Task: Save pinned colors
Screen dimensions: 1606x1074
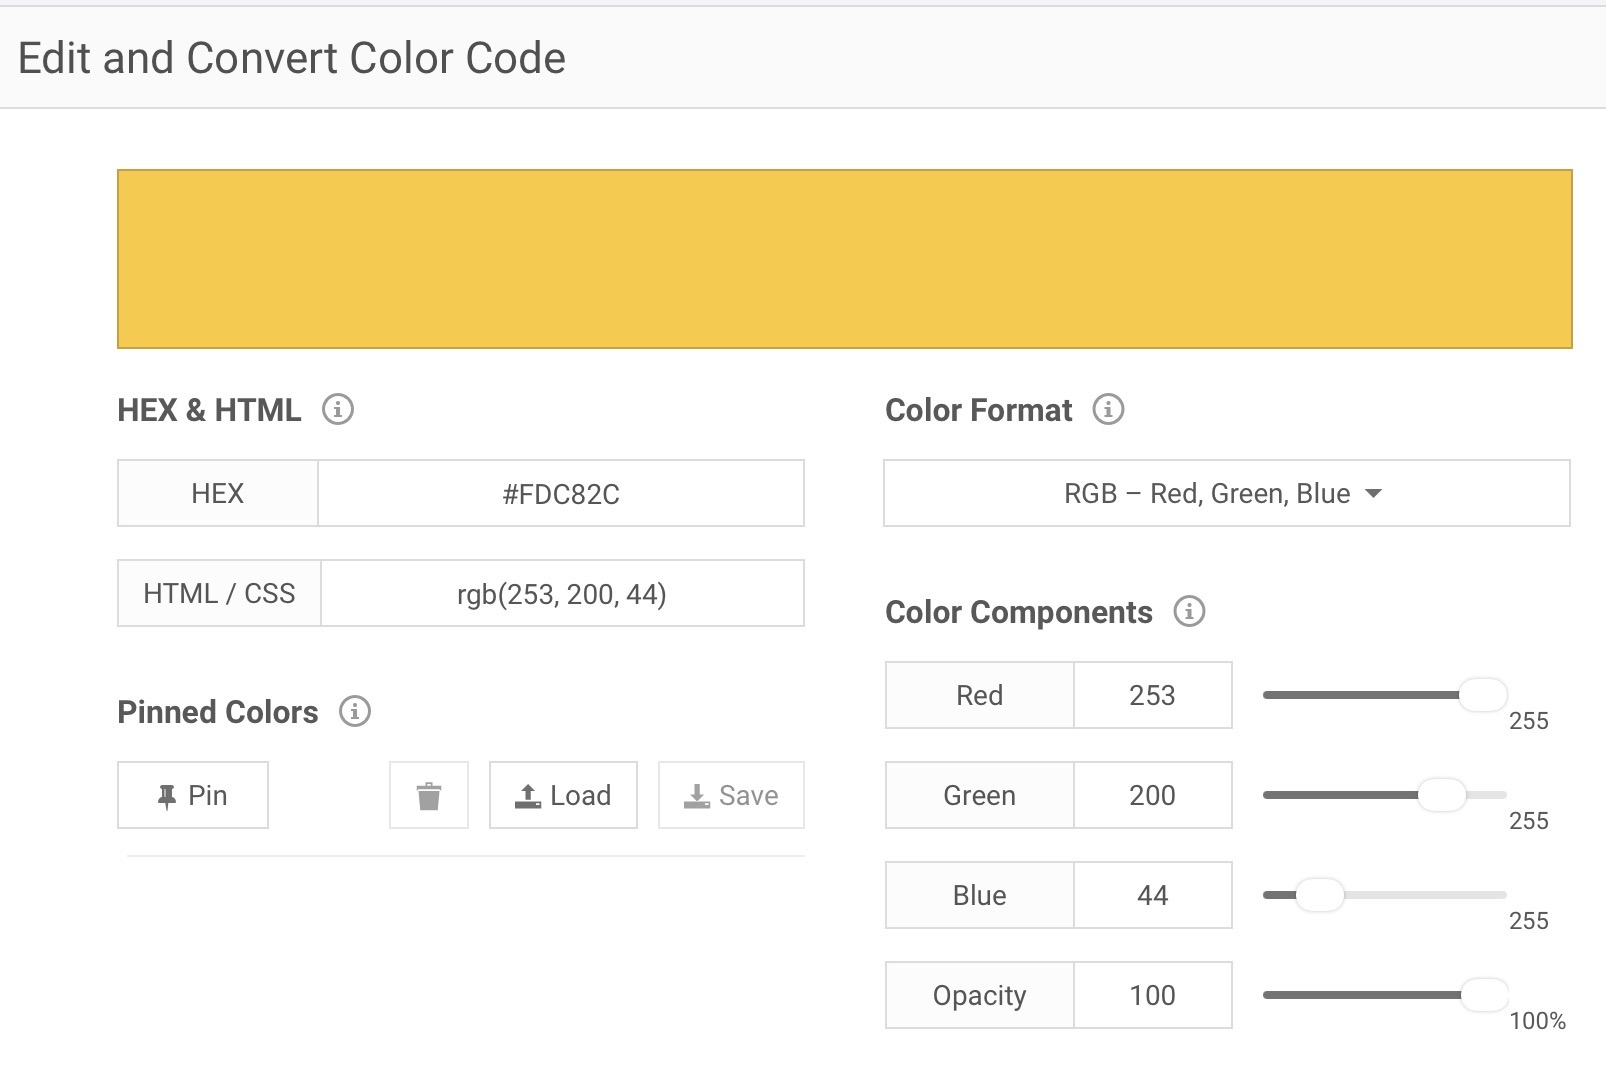Action: (x=731, y=795)
